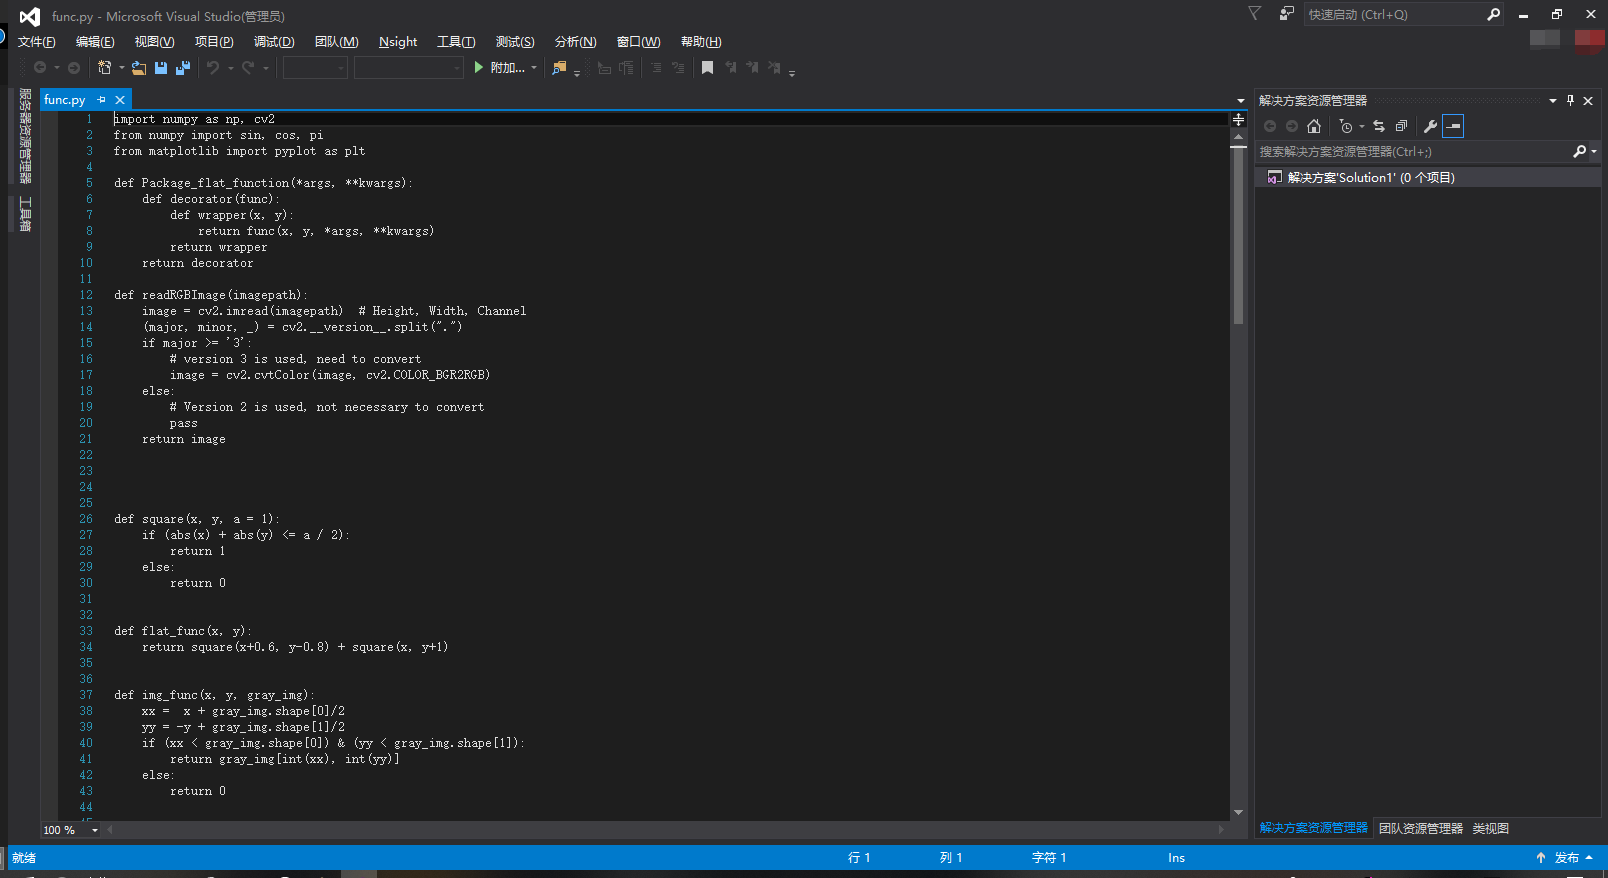Click the Visual Studio logo icon
The image size is (1608, 878).
point(30,16)
